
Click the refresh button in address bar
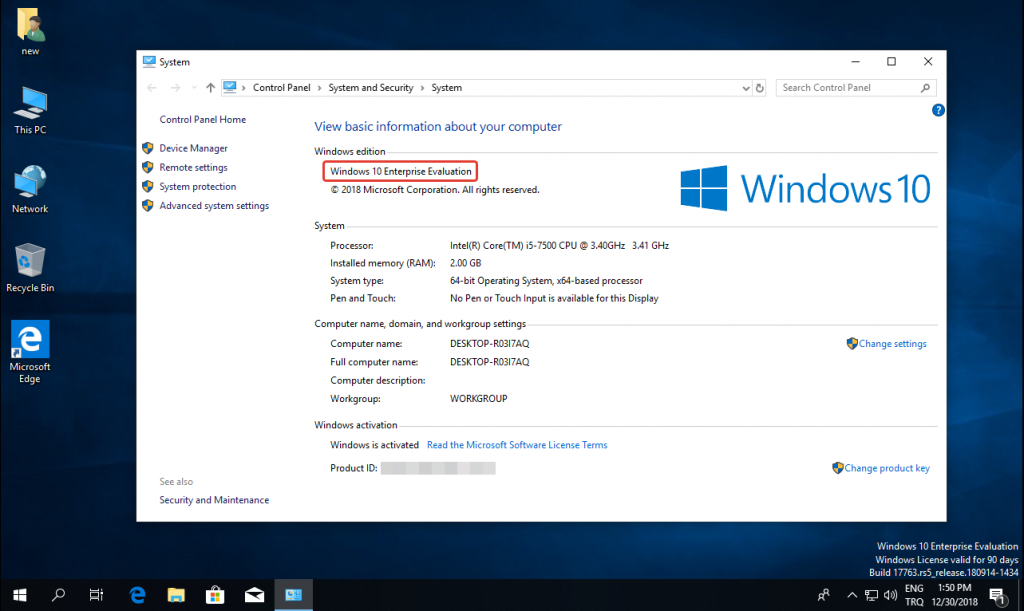(761, 88)
